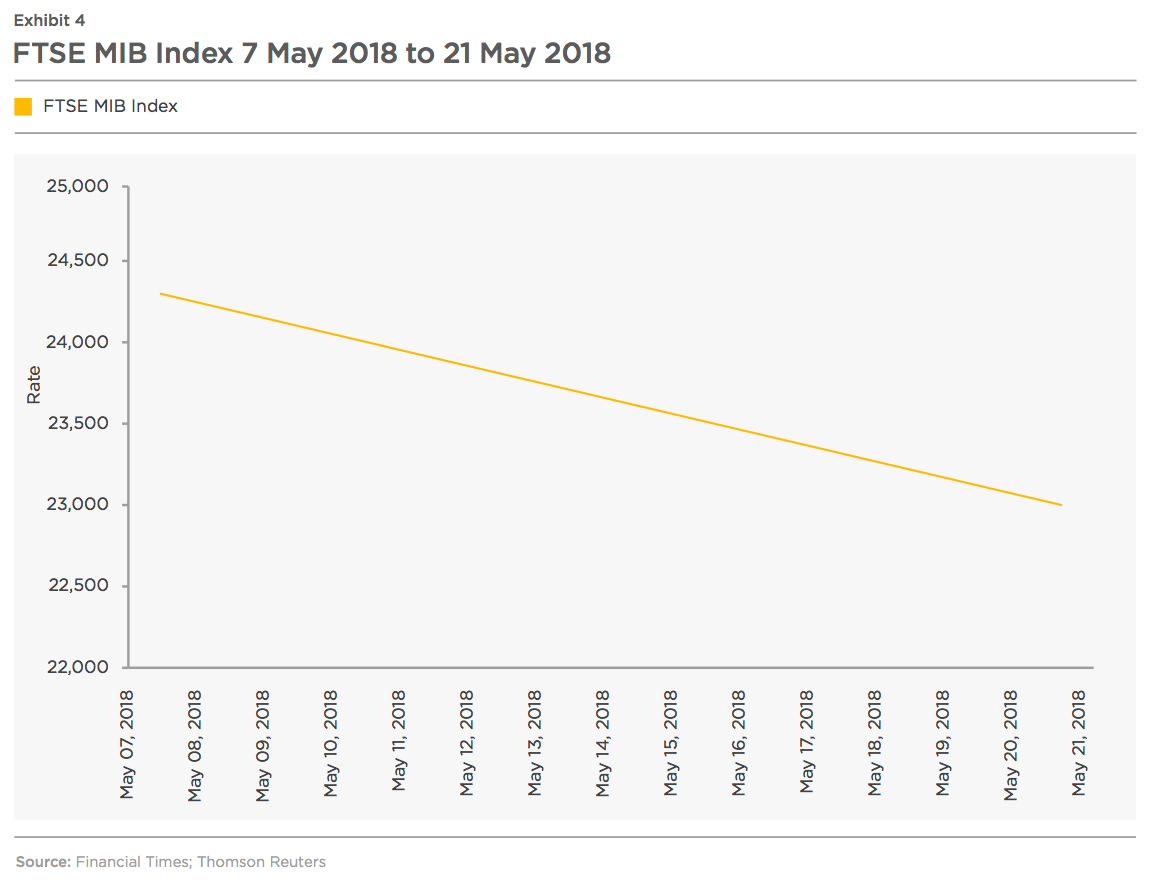
Task: Click the Source Financial Times citation text
Action: [x=170, y=862]
